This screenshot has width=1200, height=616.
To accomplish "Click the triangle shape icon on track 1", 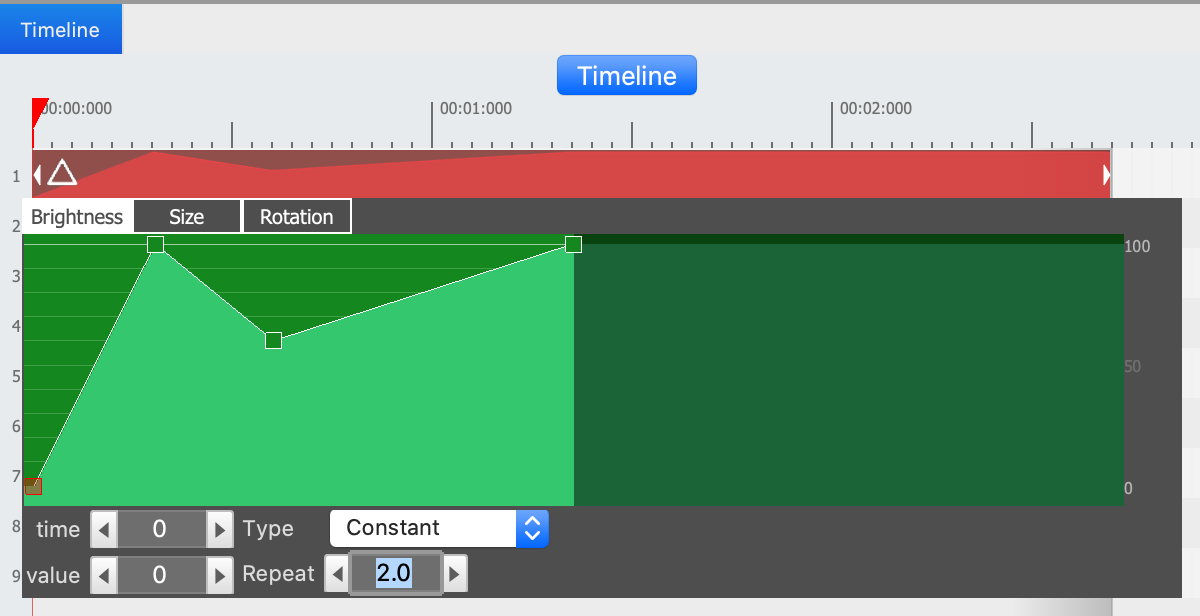I will 62,173.
